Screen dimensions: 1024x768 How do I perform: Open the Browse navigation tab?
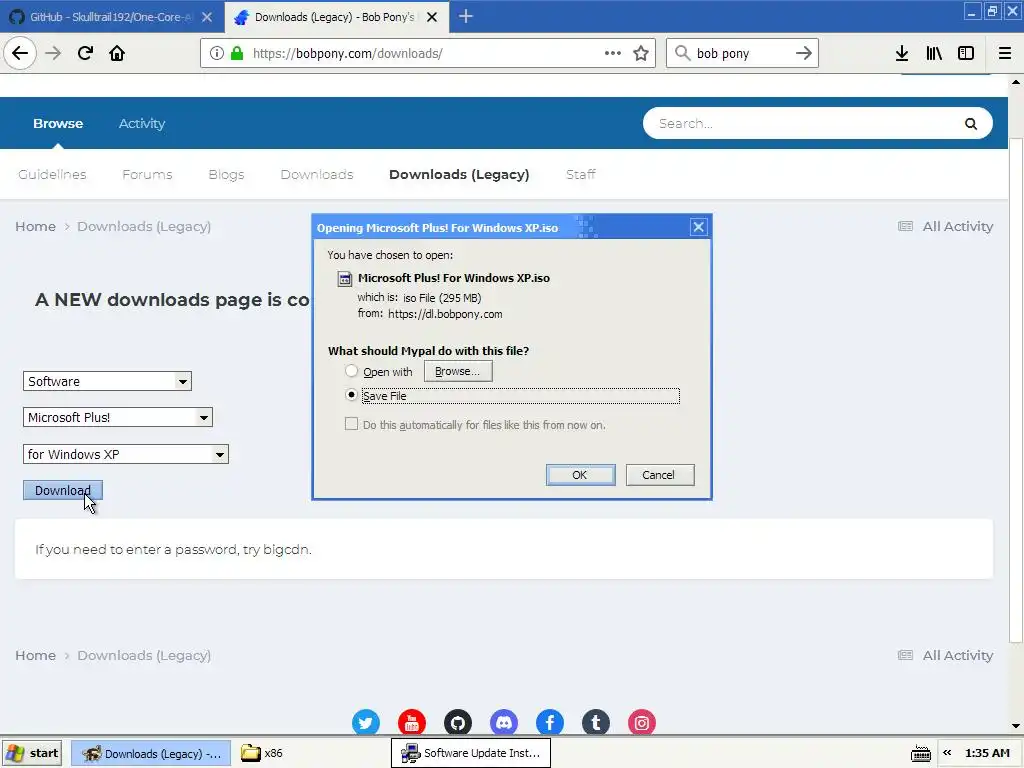tap(58, 123)
